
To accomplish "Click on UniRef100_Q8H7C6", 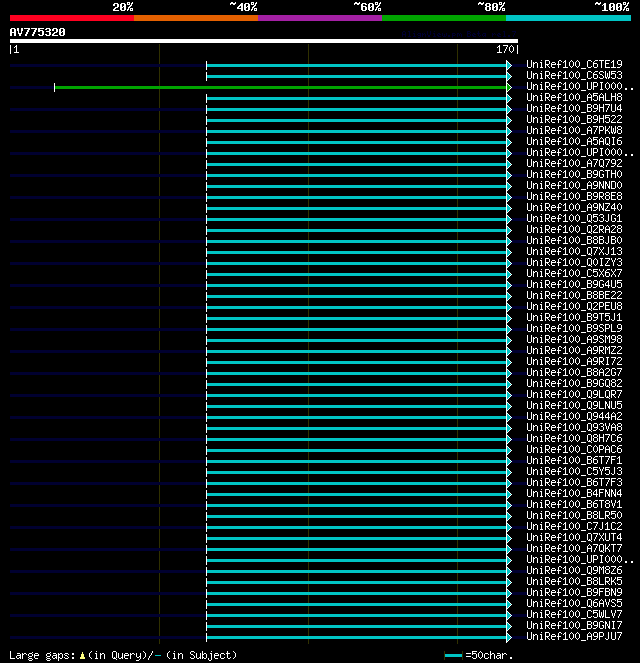I will pos(574,438).
